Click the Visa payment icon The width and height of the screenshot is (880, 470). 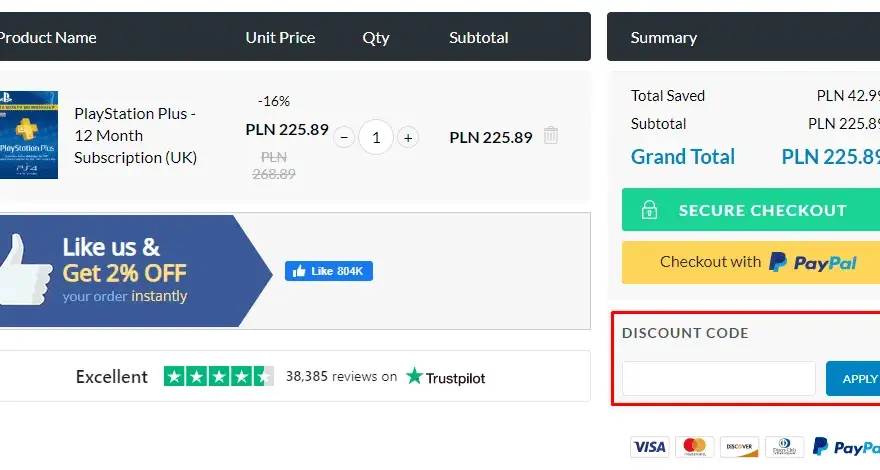tap(649, 447)
